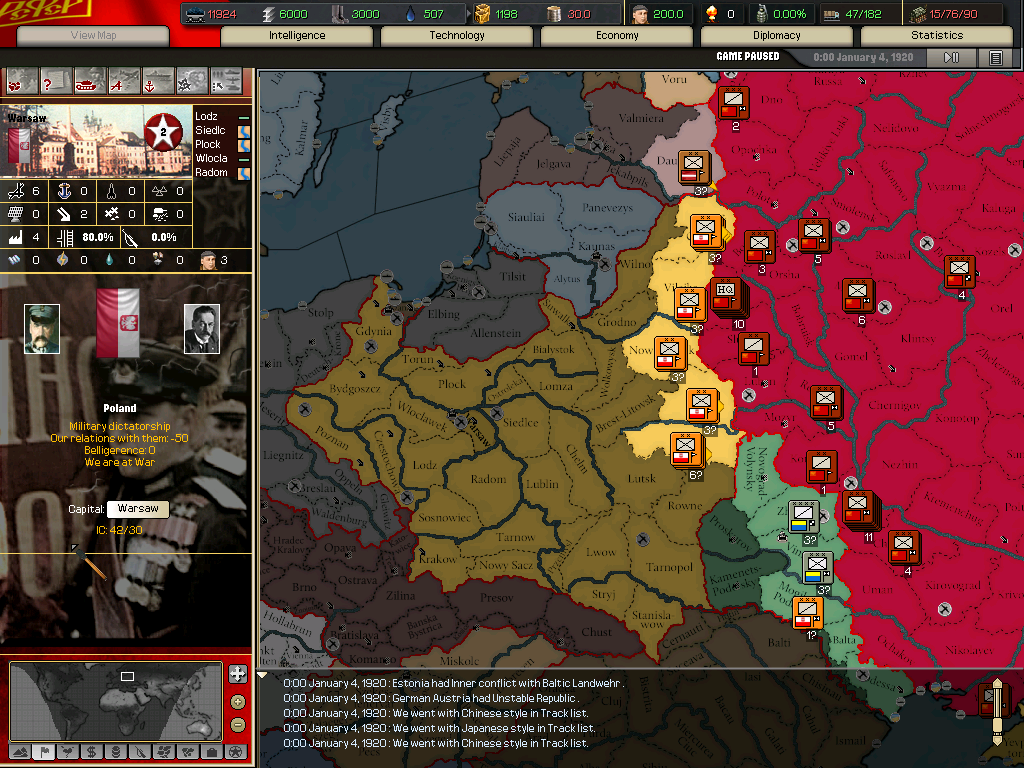Viewport: 1024px width, 768px height.
Task: Open the Technology tab
Action: (457, 35)
